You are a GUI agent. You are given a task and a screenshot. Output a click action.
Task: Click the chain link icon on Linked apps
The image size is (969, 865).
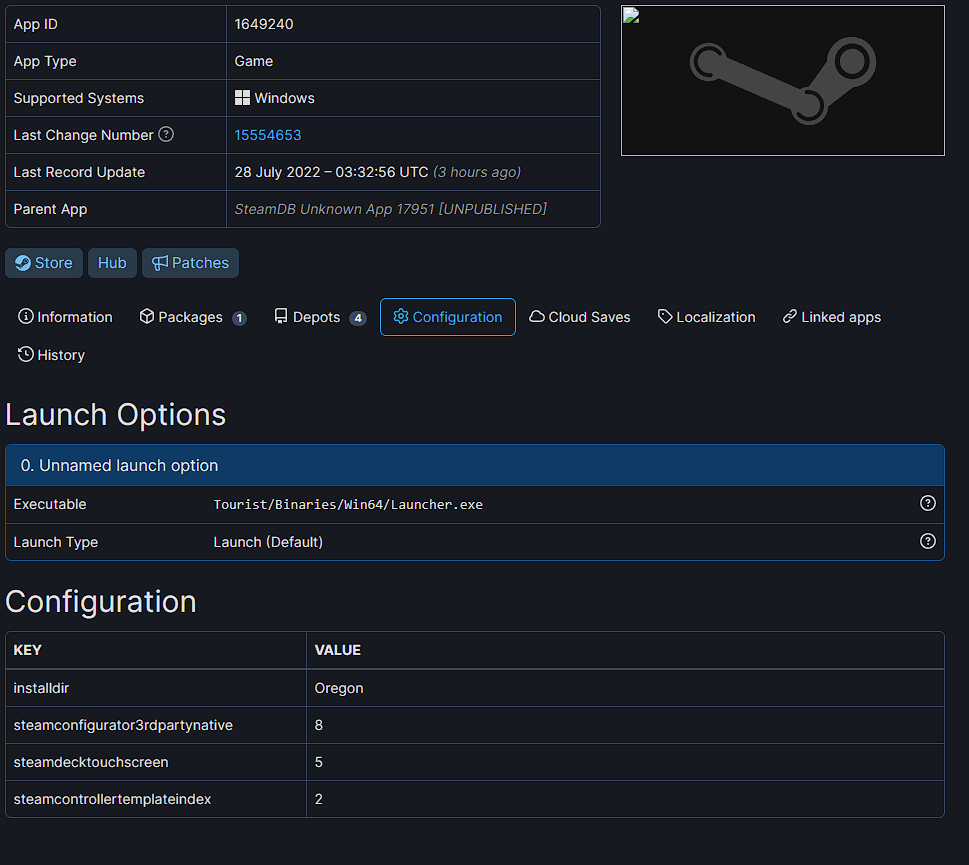coord(790,316)
